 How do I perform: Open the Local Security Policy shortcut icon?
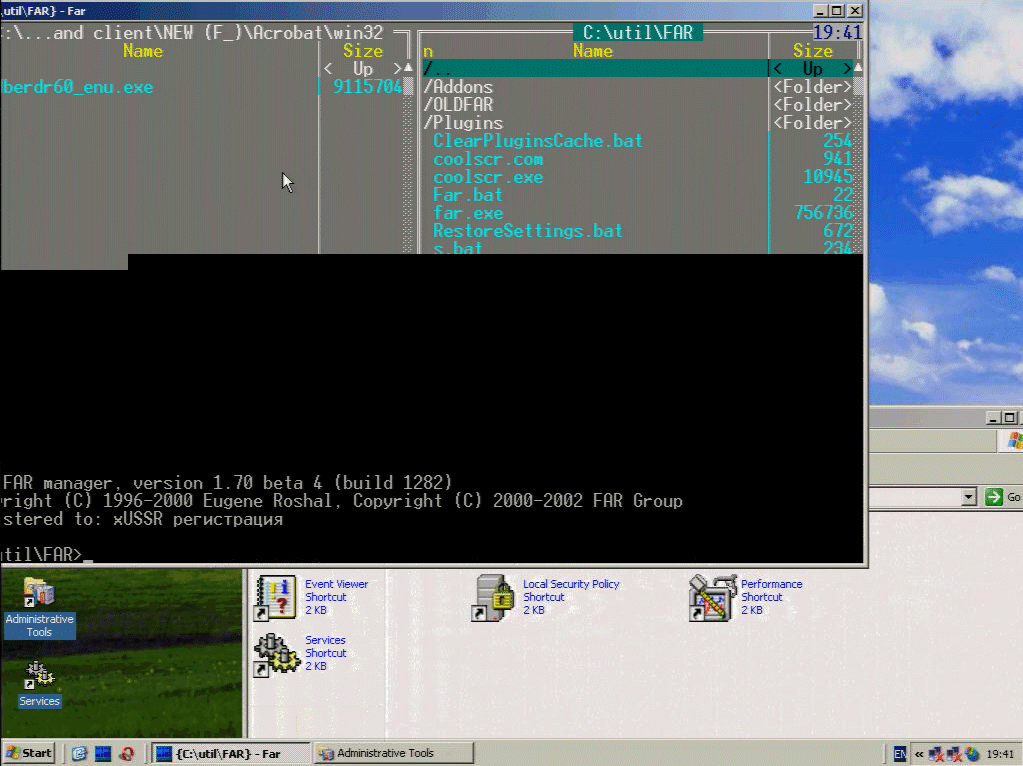(493, 597)
